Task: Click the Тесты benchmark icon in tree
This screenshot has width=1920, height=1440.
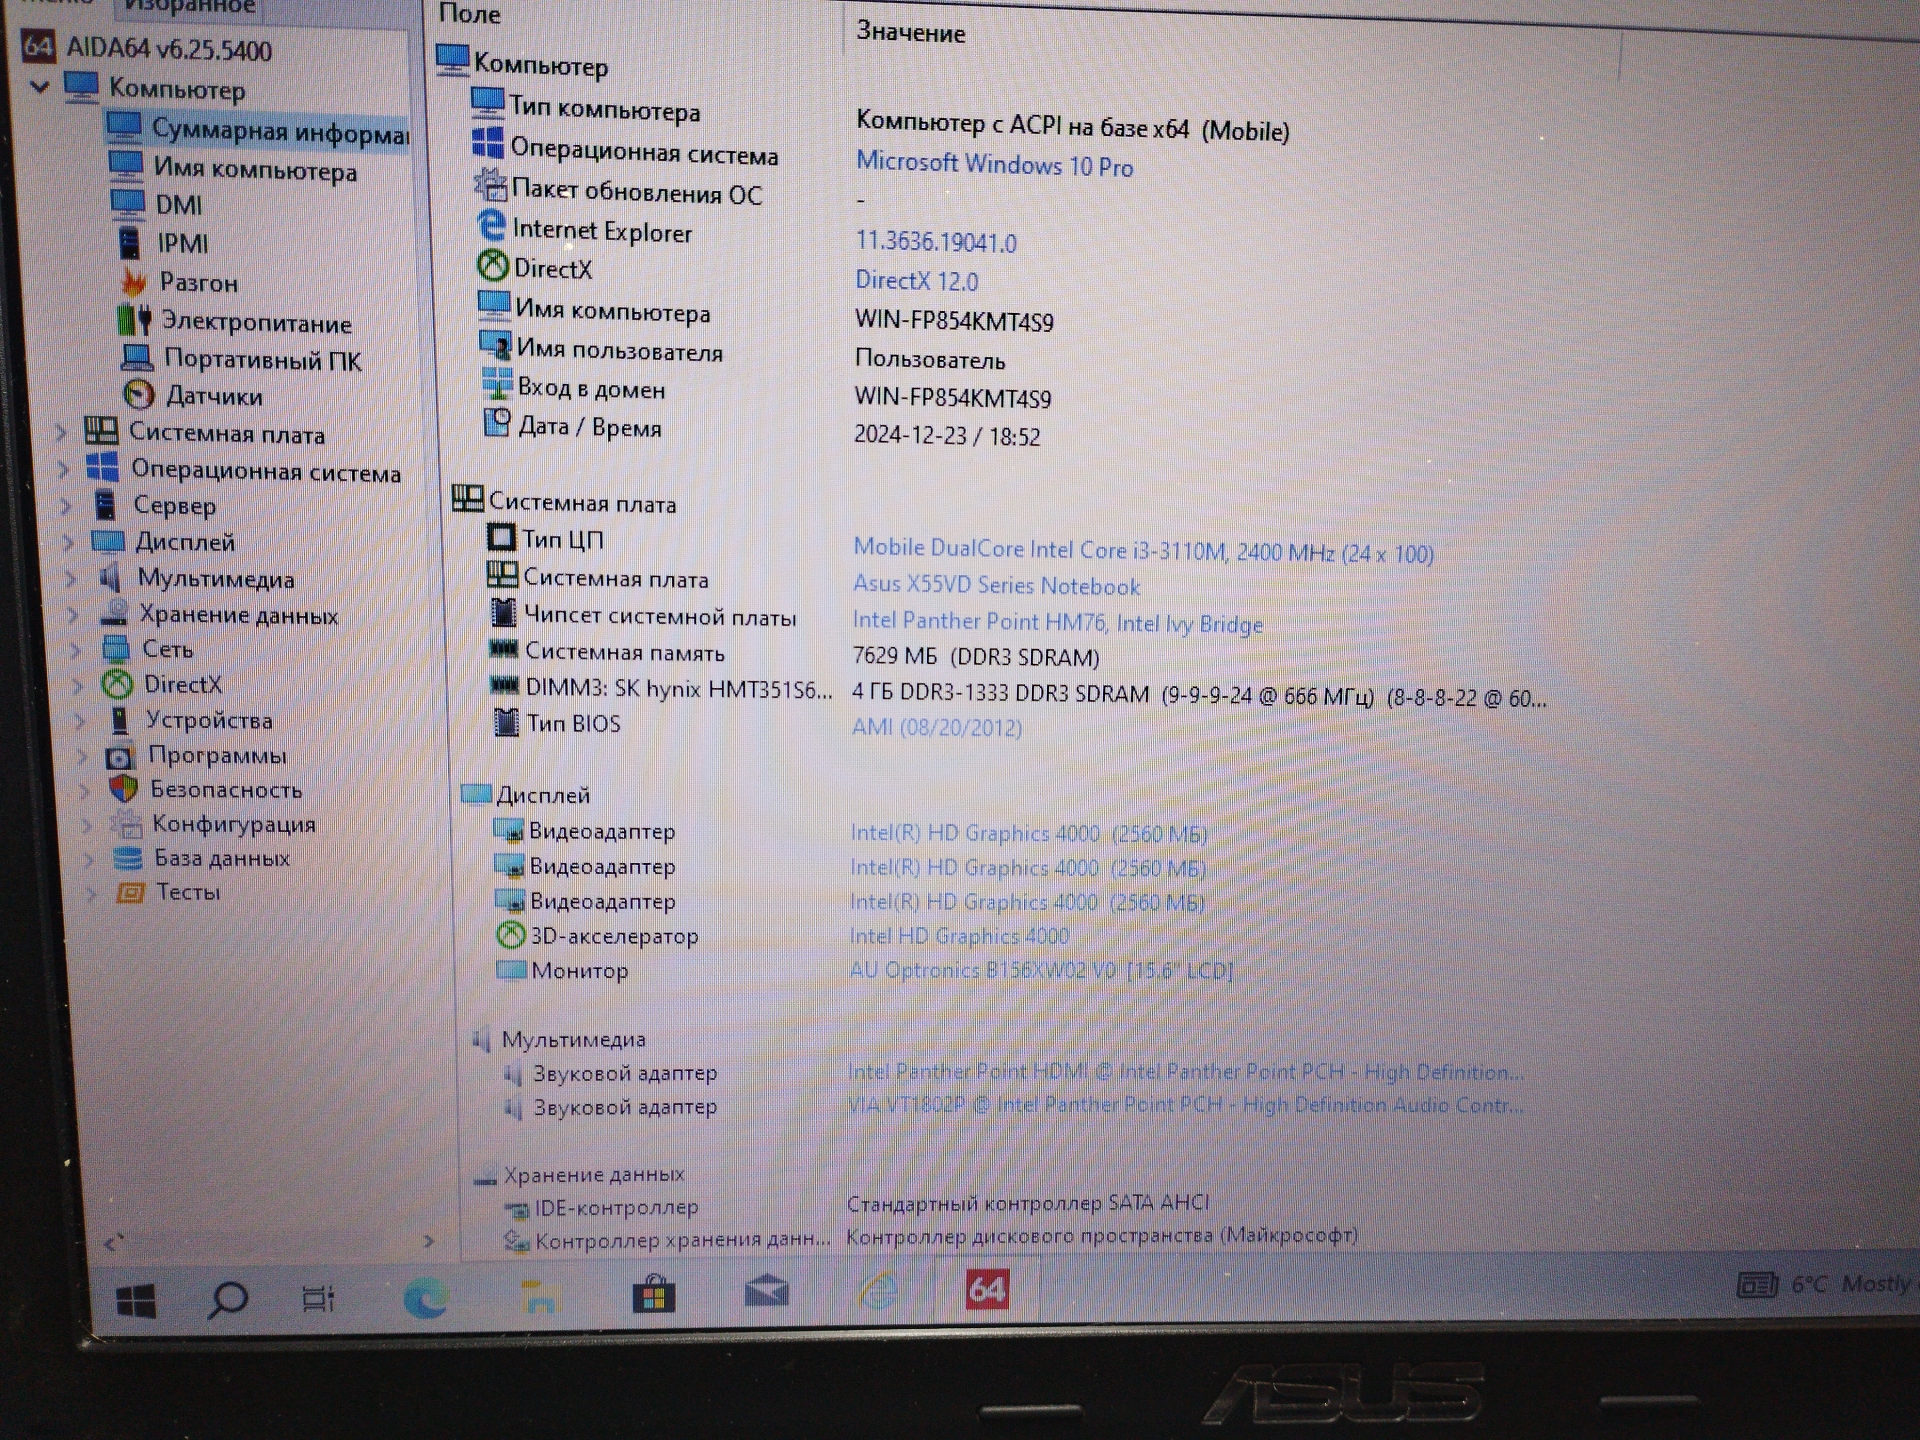Action: (x=130, y=892)
